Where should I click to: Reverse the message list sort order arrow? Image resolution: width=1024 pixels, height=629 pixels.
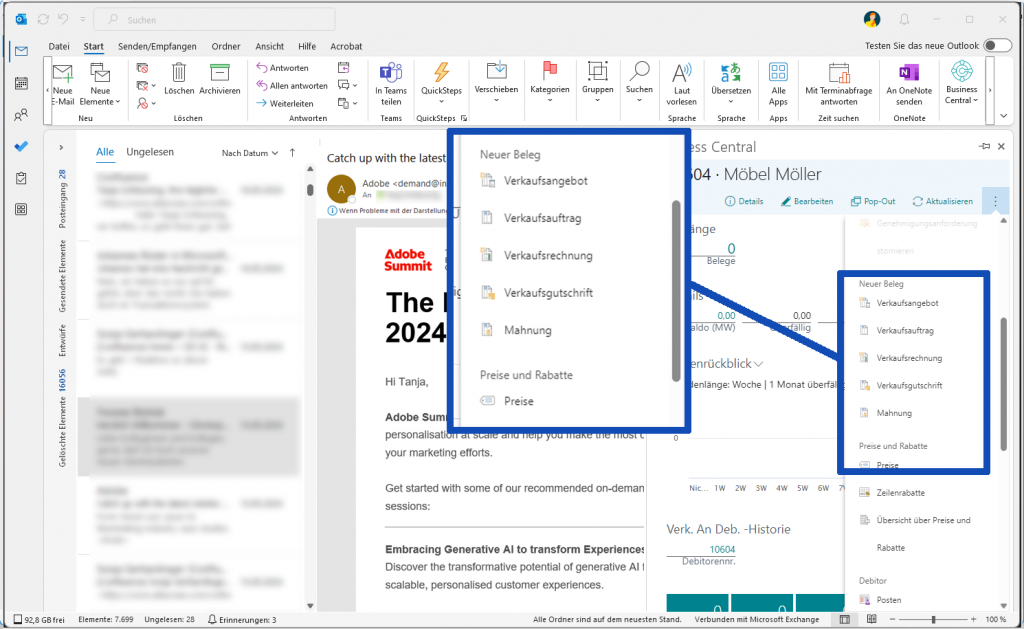292,153
